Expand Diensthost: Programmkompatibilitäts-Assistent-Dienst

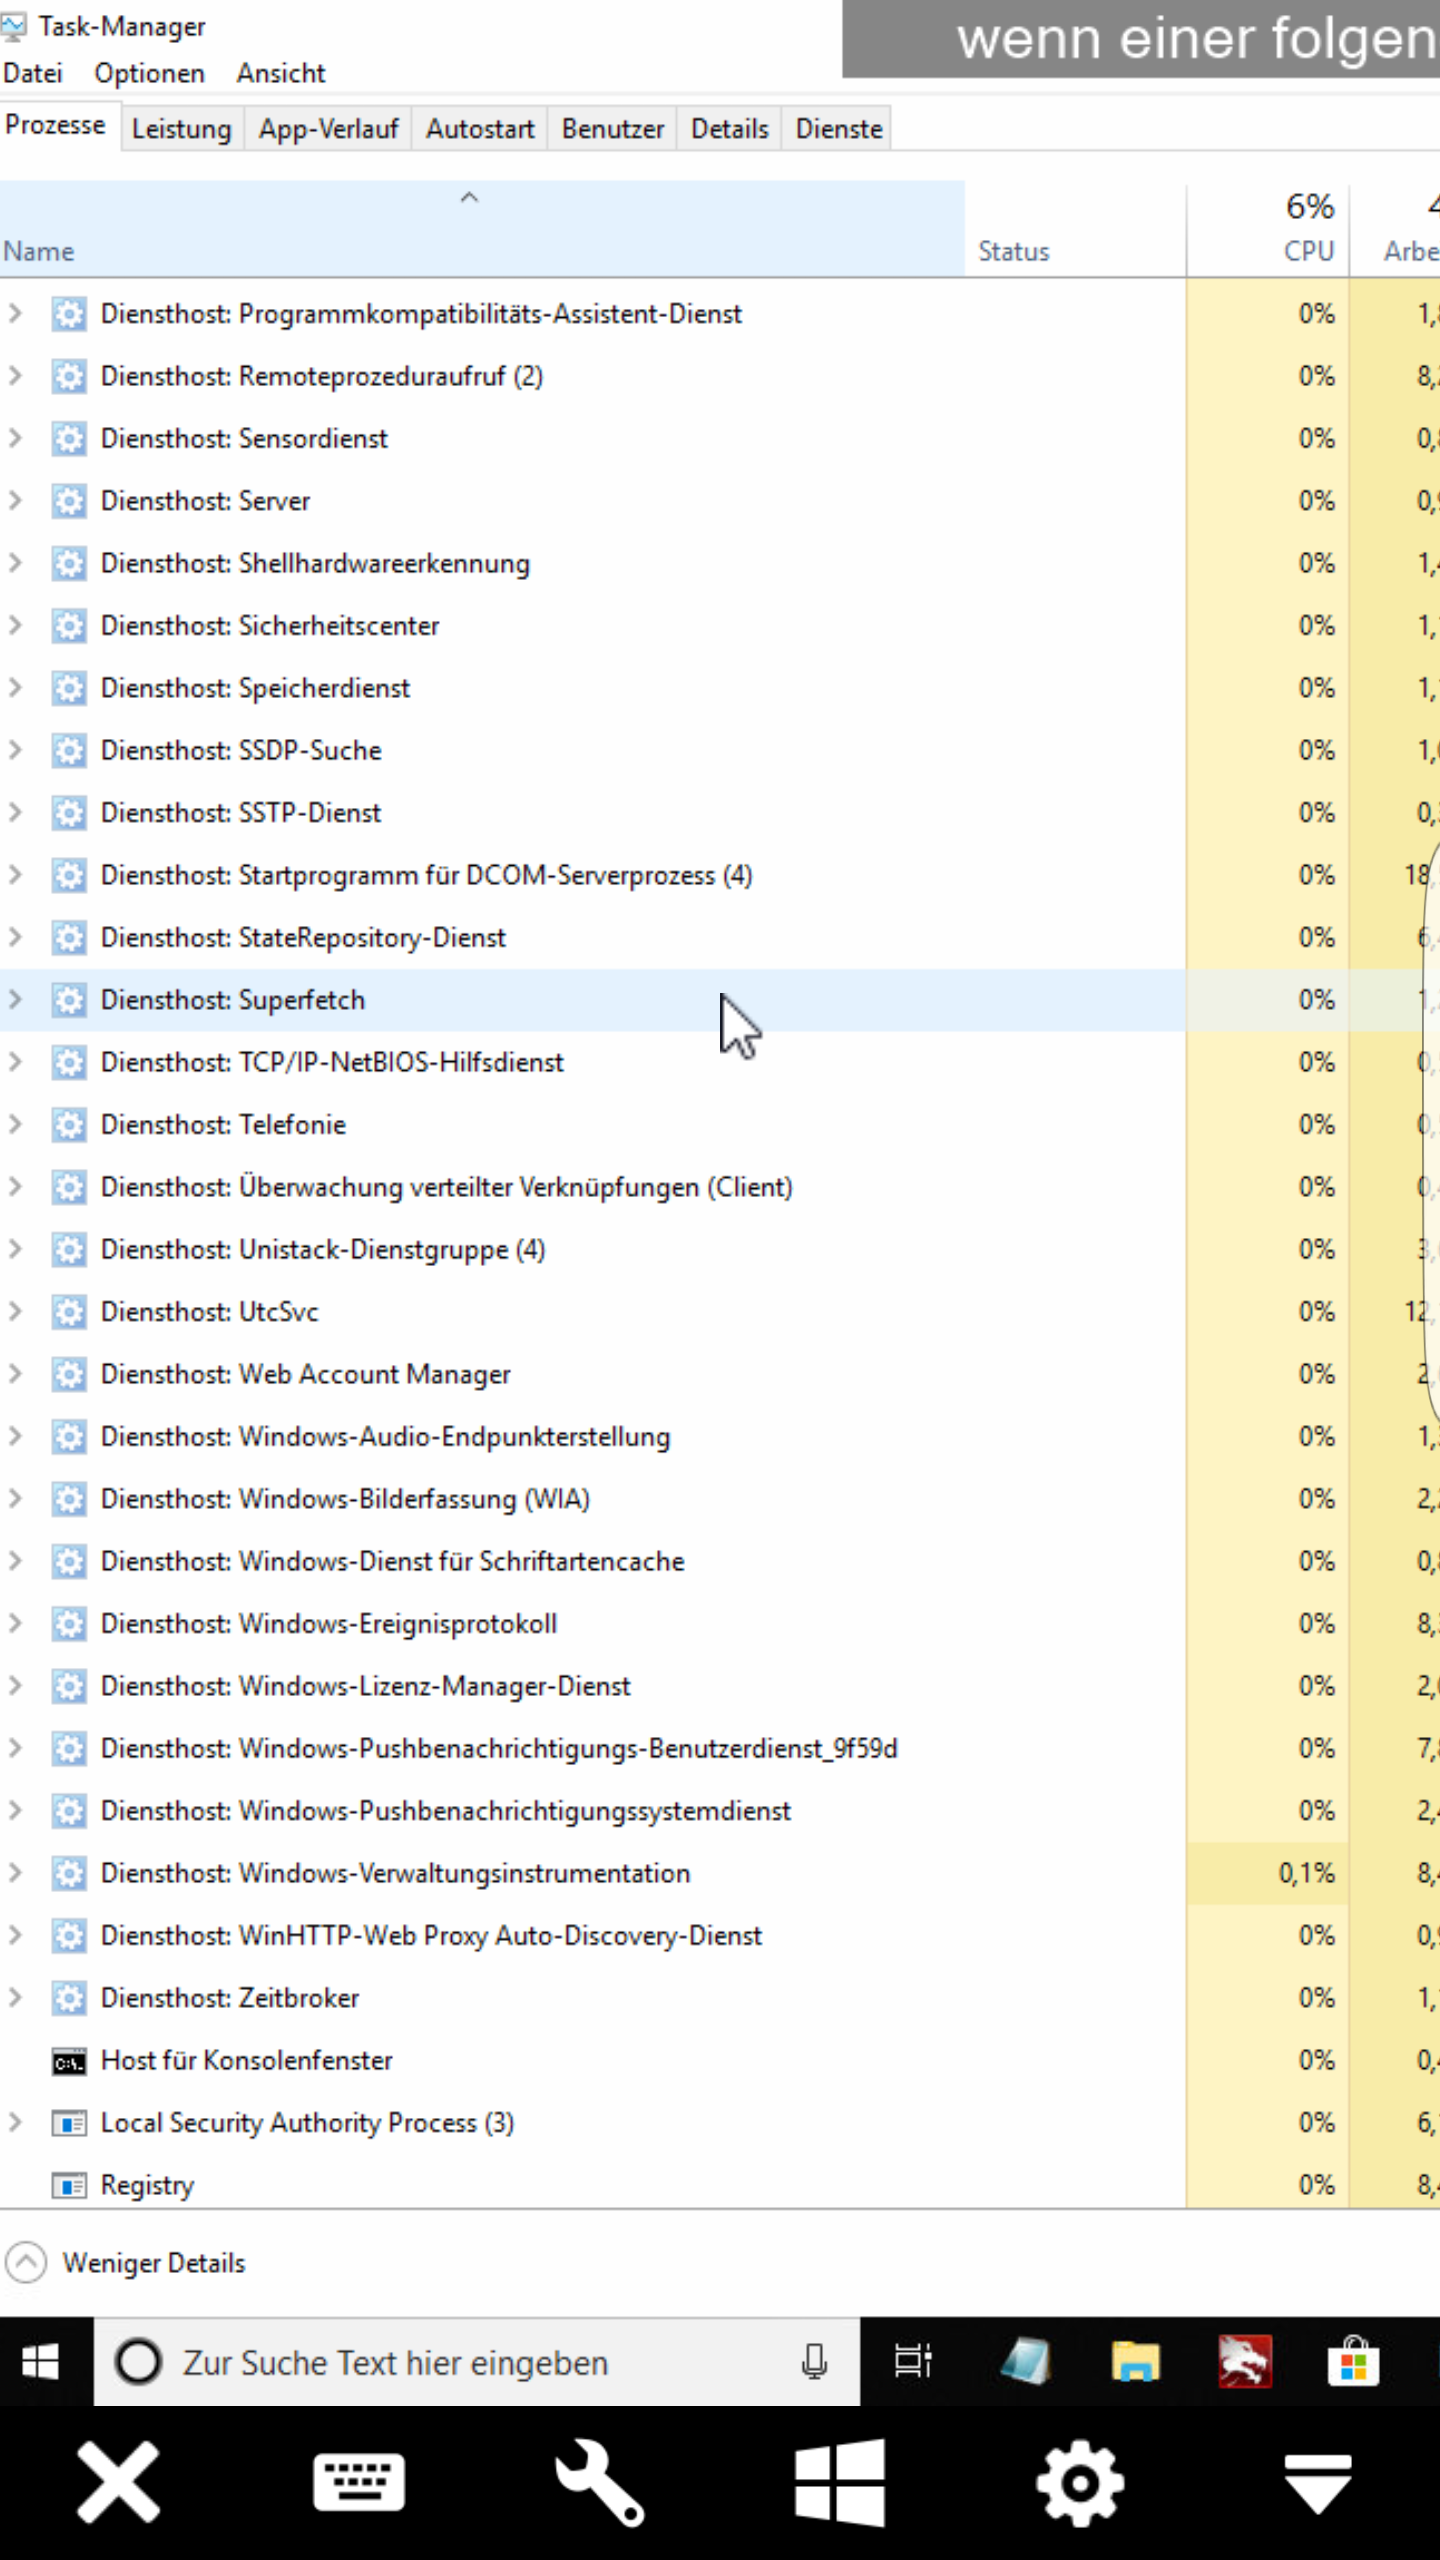point(15,313)
